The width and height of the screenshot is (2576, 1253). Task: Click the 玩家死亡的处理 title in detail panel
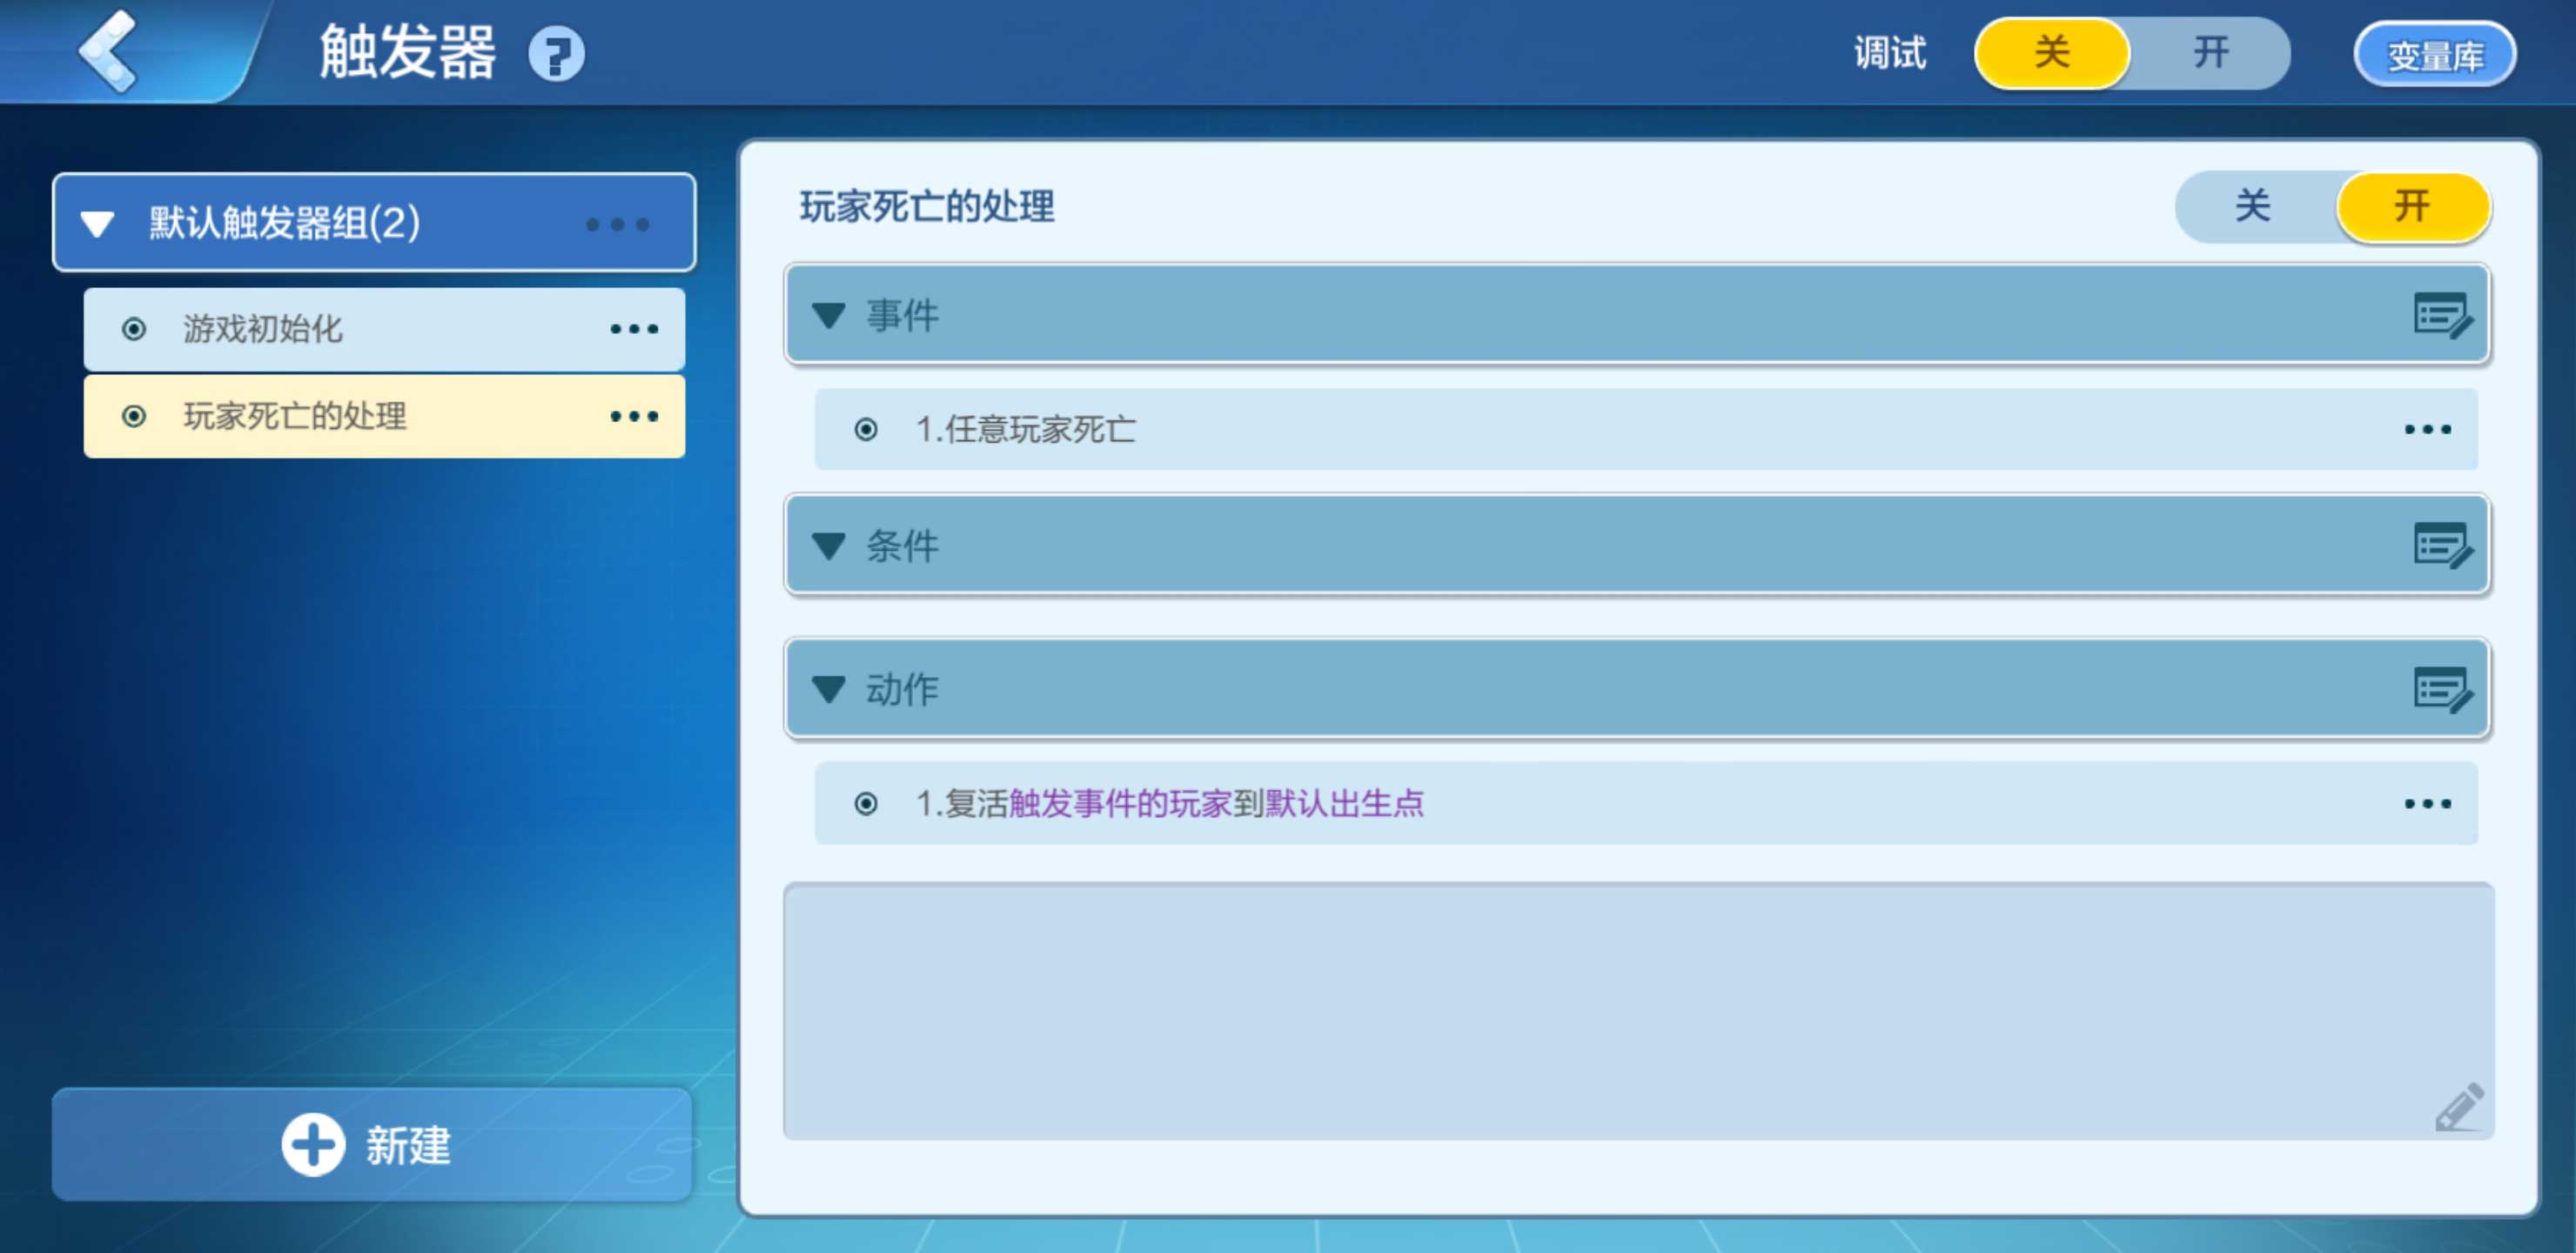pos(927,206)
